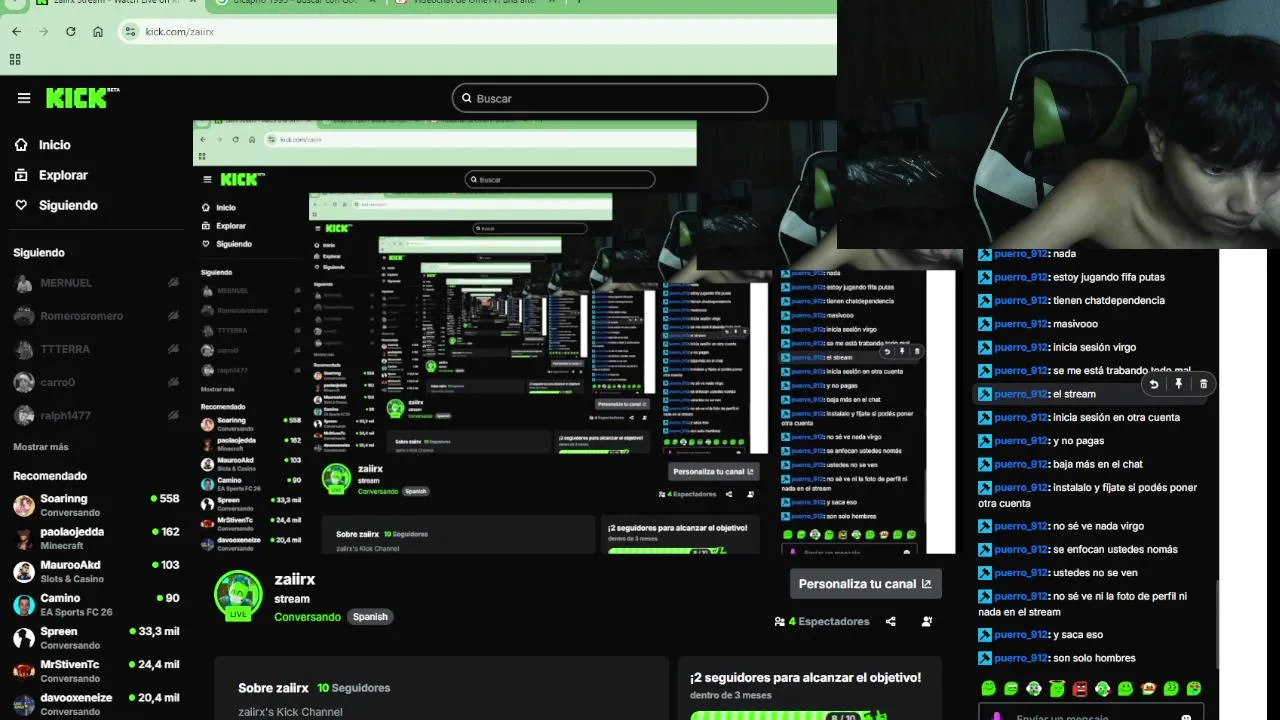Click the share icon beside Espectadores
The image size is (1280, 720).
tap(891, 621)
